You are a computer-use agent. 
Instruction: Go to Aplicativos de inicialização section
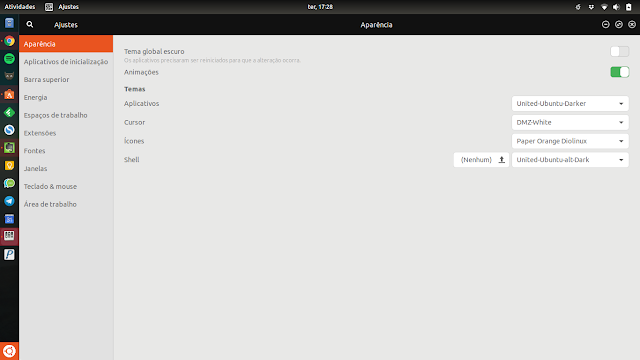pyautogui.click(x=66, y=62)
